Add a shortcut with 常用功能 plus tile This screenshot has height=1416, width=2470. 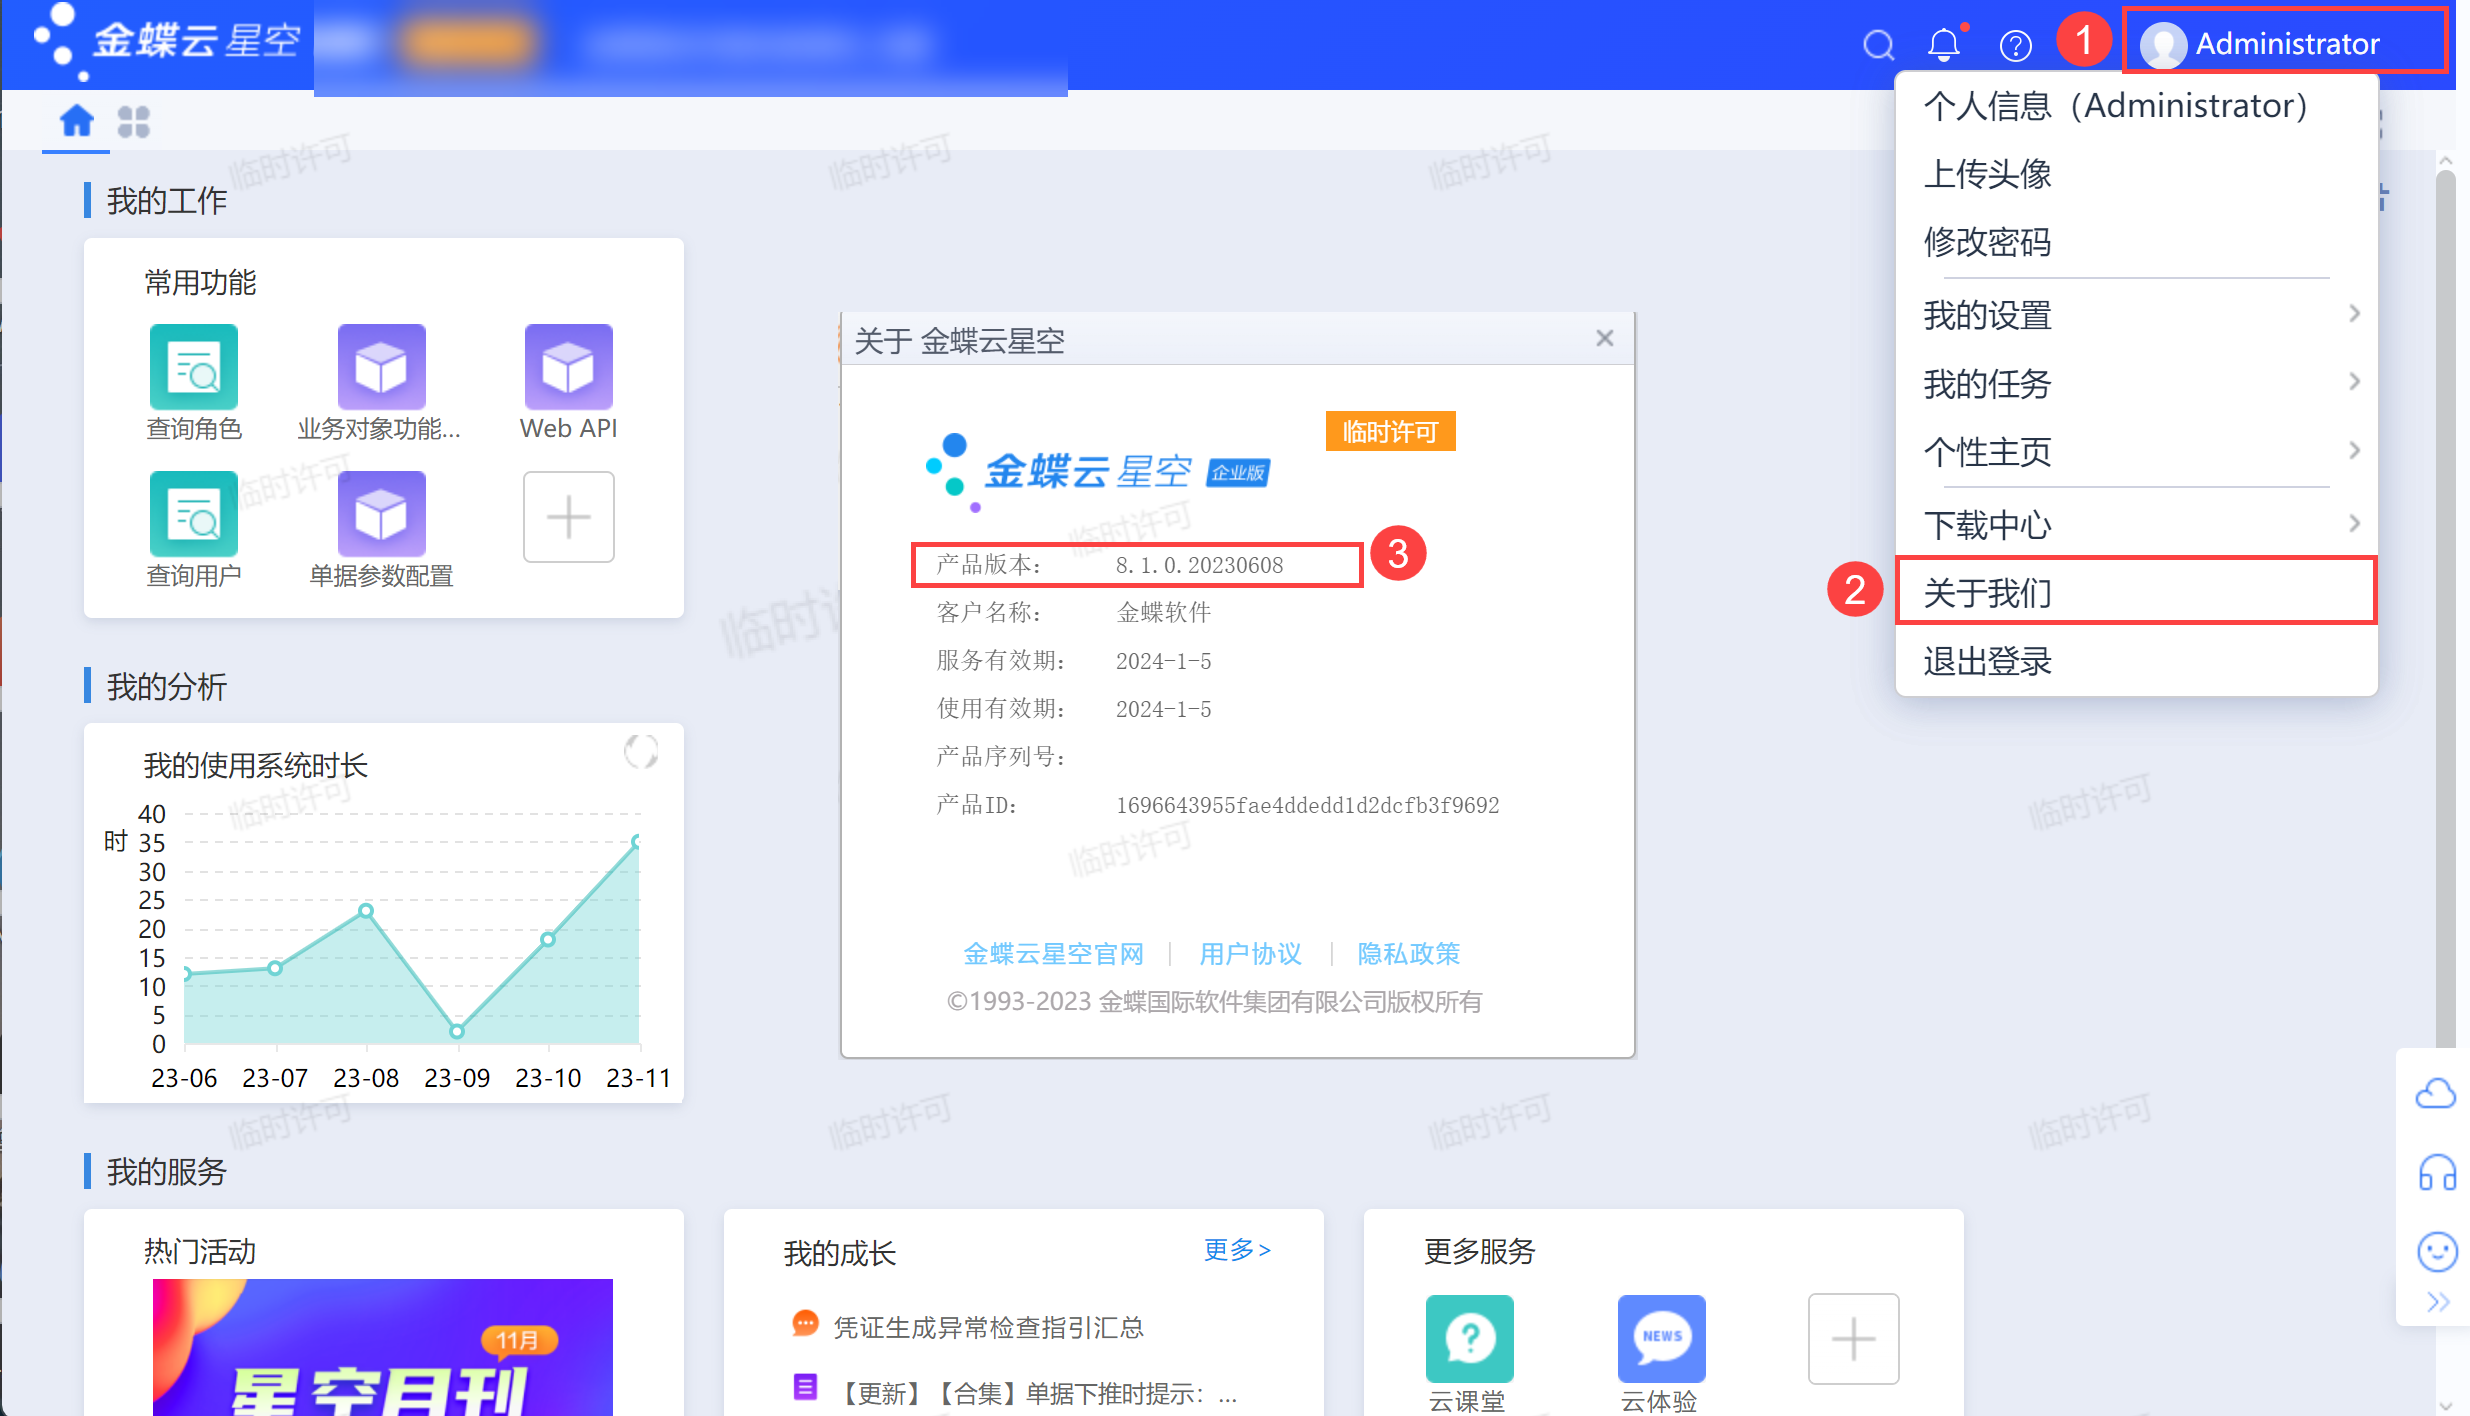pos(568,517)
